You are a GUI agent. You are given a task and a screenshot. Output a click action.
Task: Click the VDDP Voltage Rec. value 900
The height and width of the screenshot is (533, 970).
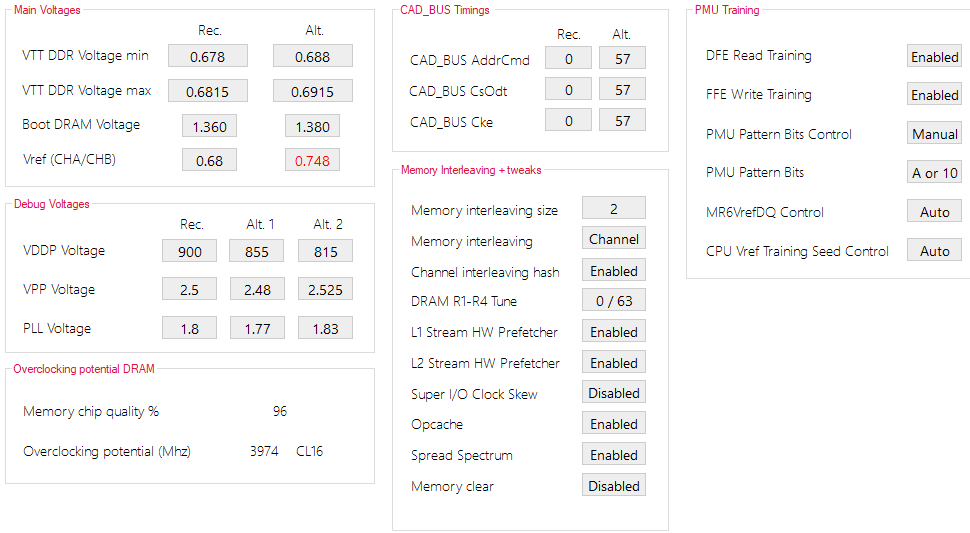coord(189,251)
